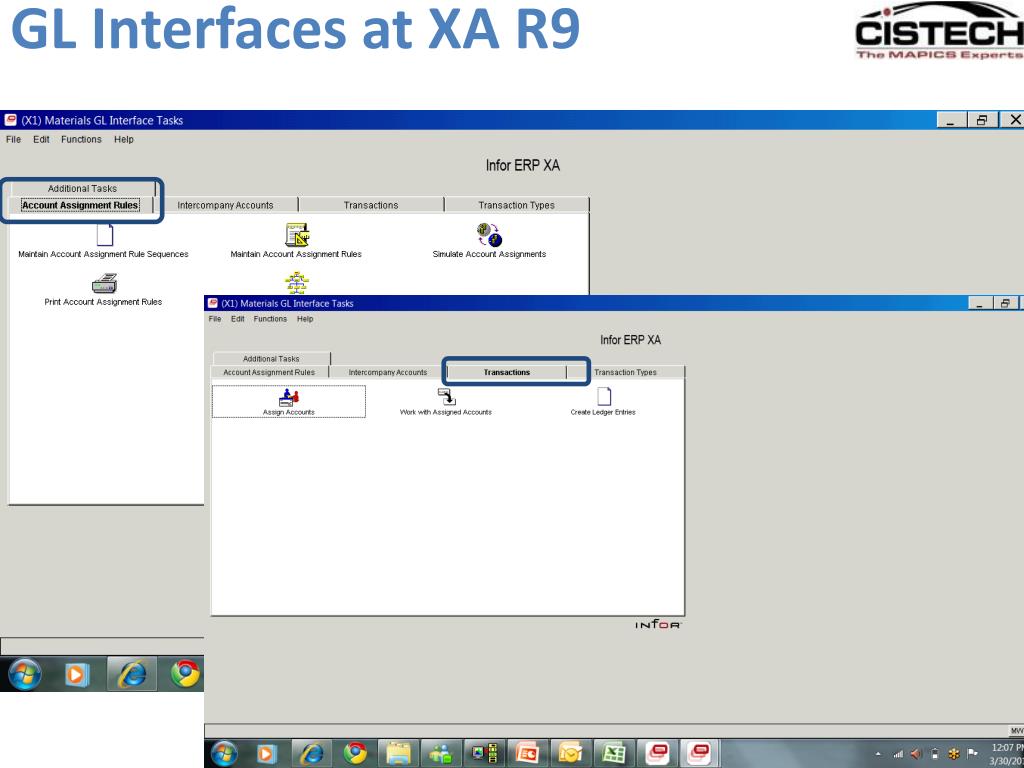Open File menu in the front window
This screenshot has width=1024, height=768.
pyautogui.click(x=215, y=319)
